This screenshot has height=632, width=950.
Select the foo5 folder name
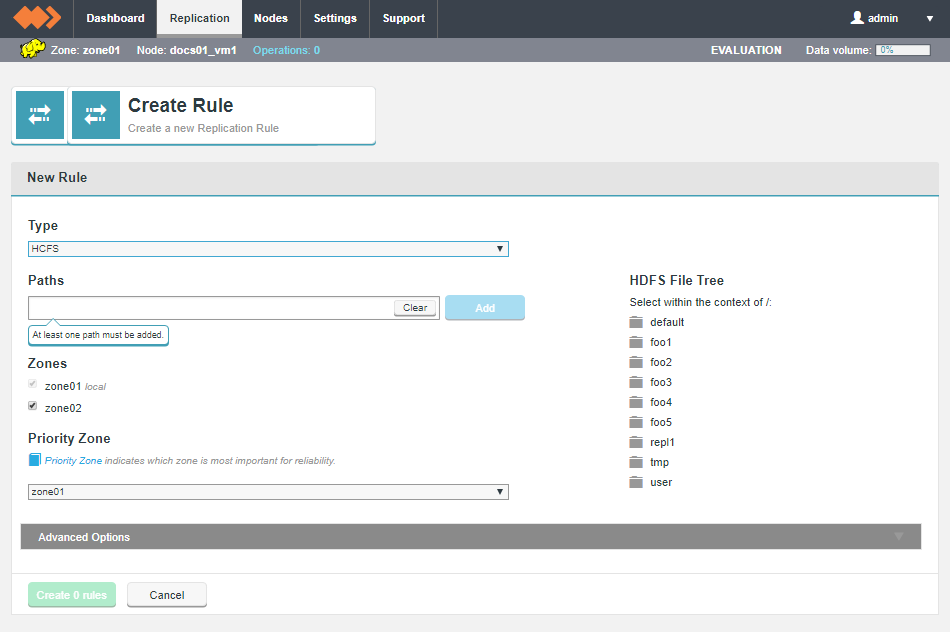coord(660,422)
